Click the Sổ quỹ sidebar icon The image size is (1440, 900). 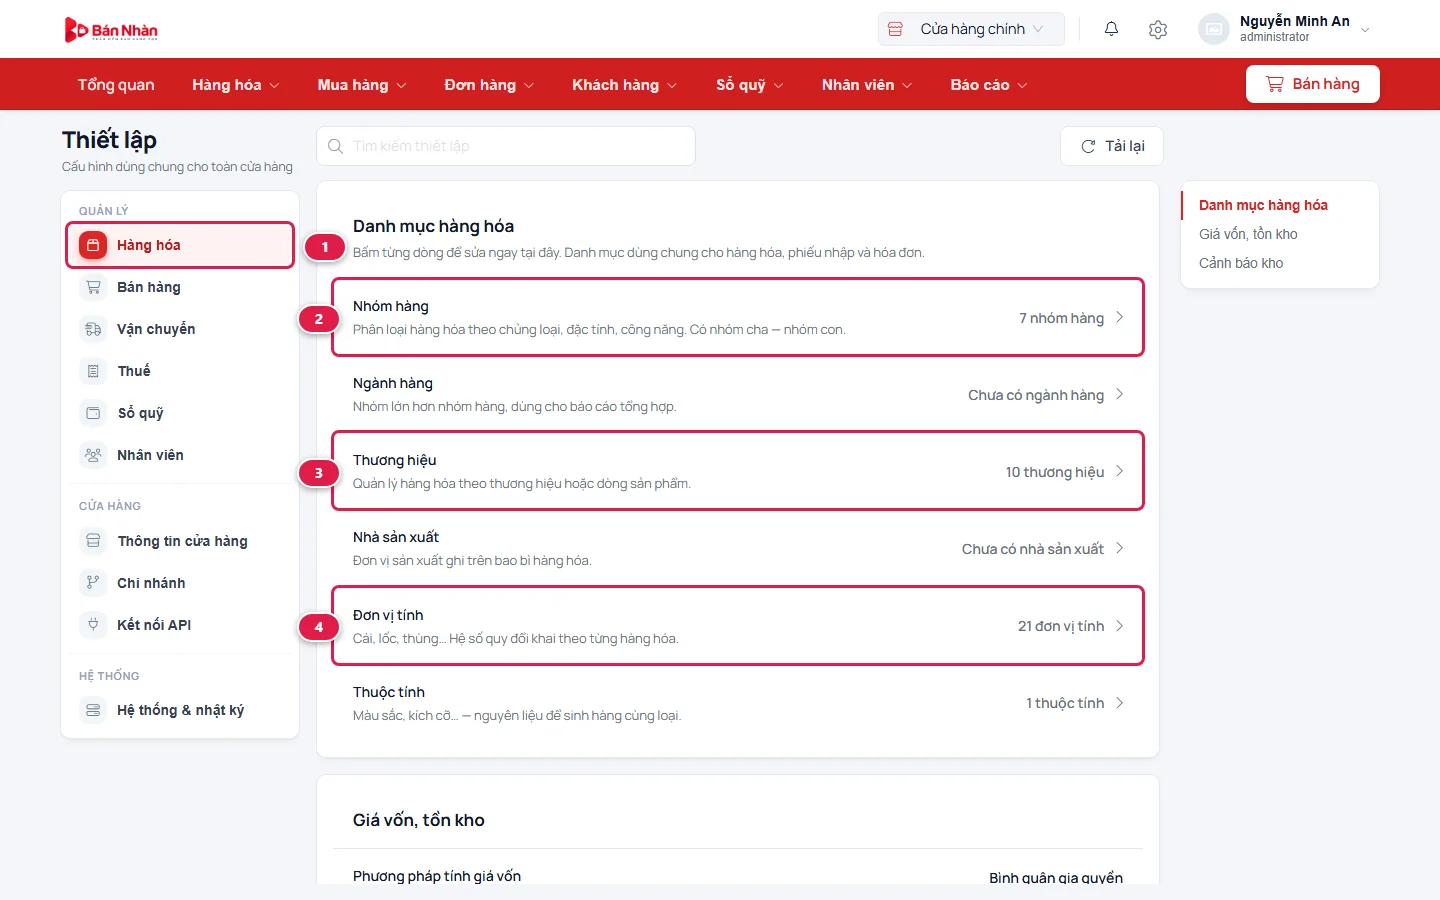point(93,413)
